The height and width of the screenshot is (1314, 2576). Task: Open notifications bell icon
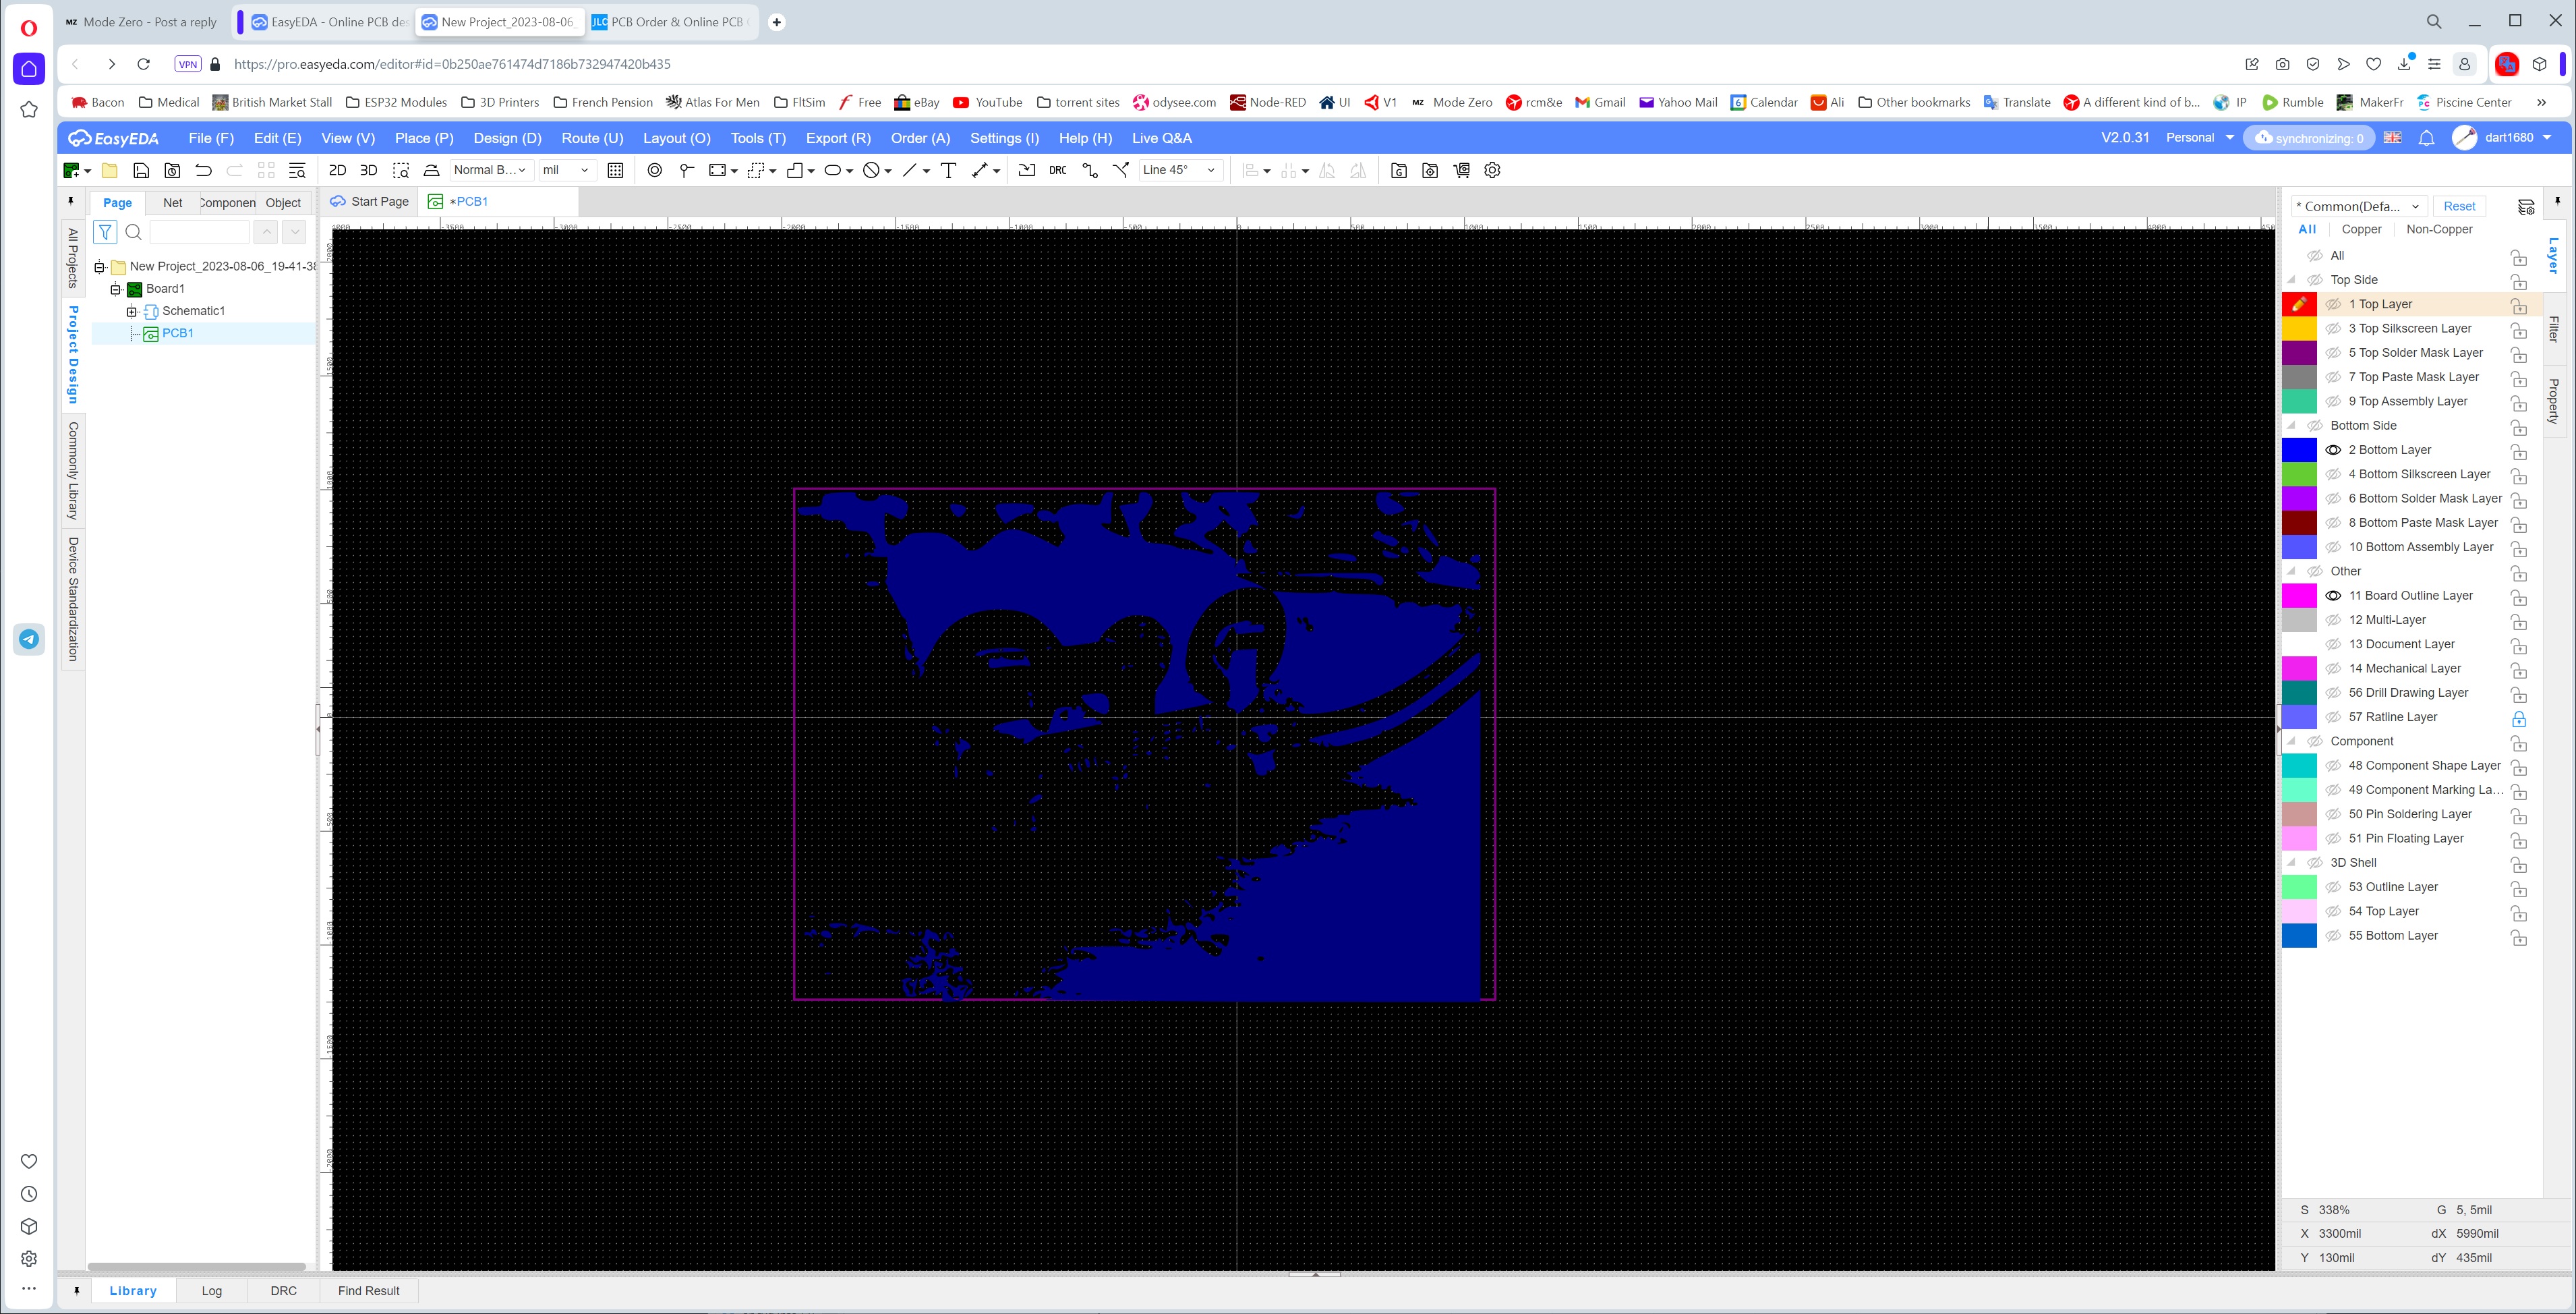[x=2426, y=138]
